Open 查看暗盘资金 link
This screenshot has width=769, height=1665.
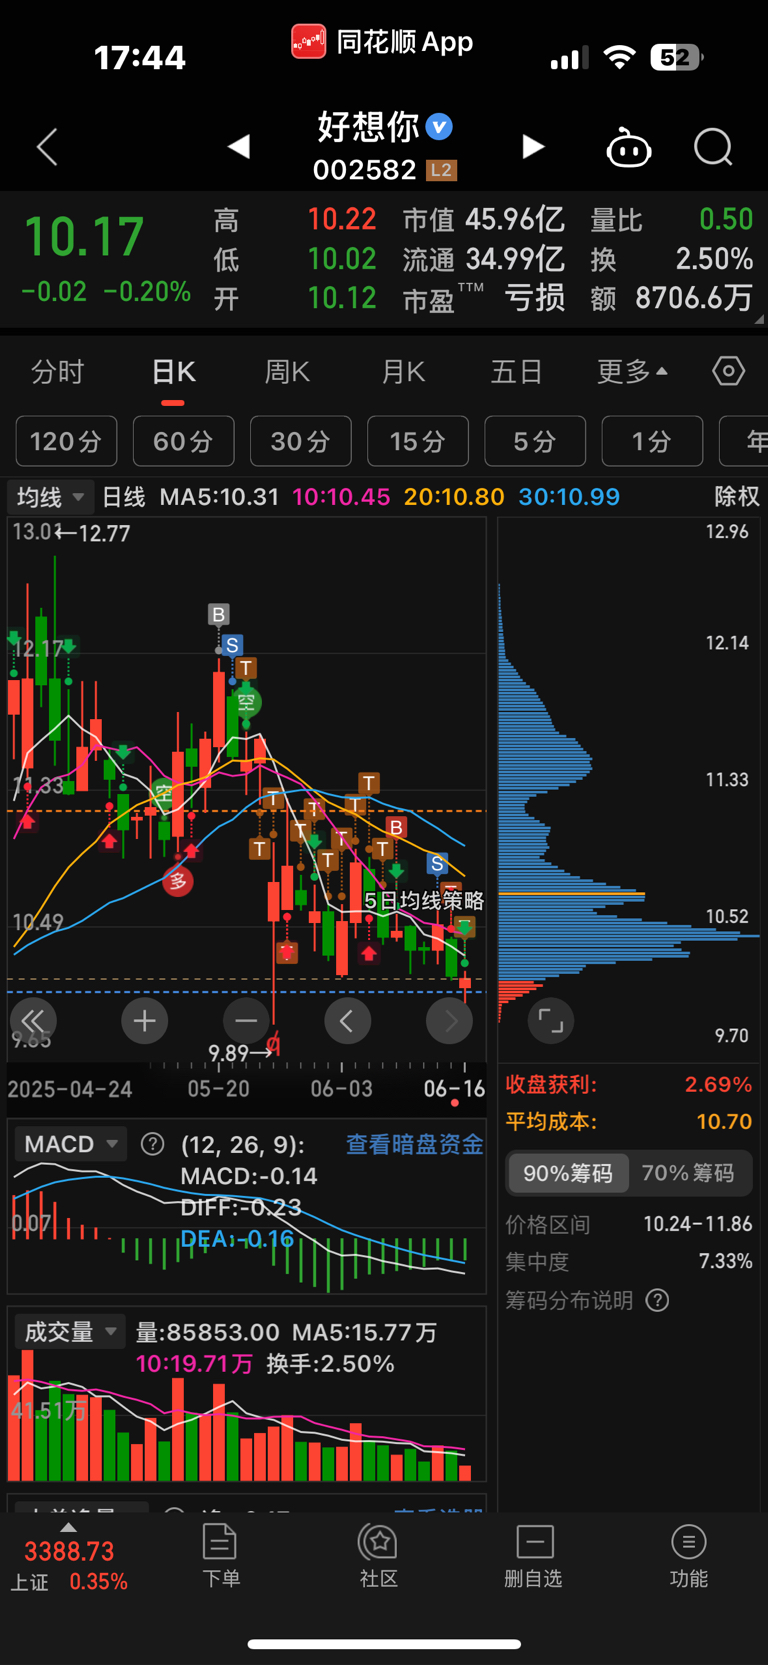coord(415,1145)
